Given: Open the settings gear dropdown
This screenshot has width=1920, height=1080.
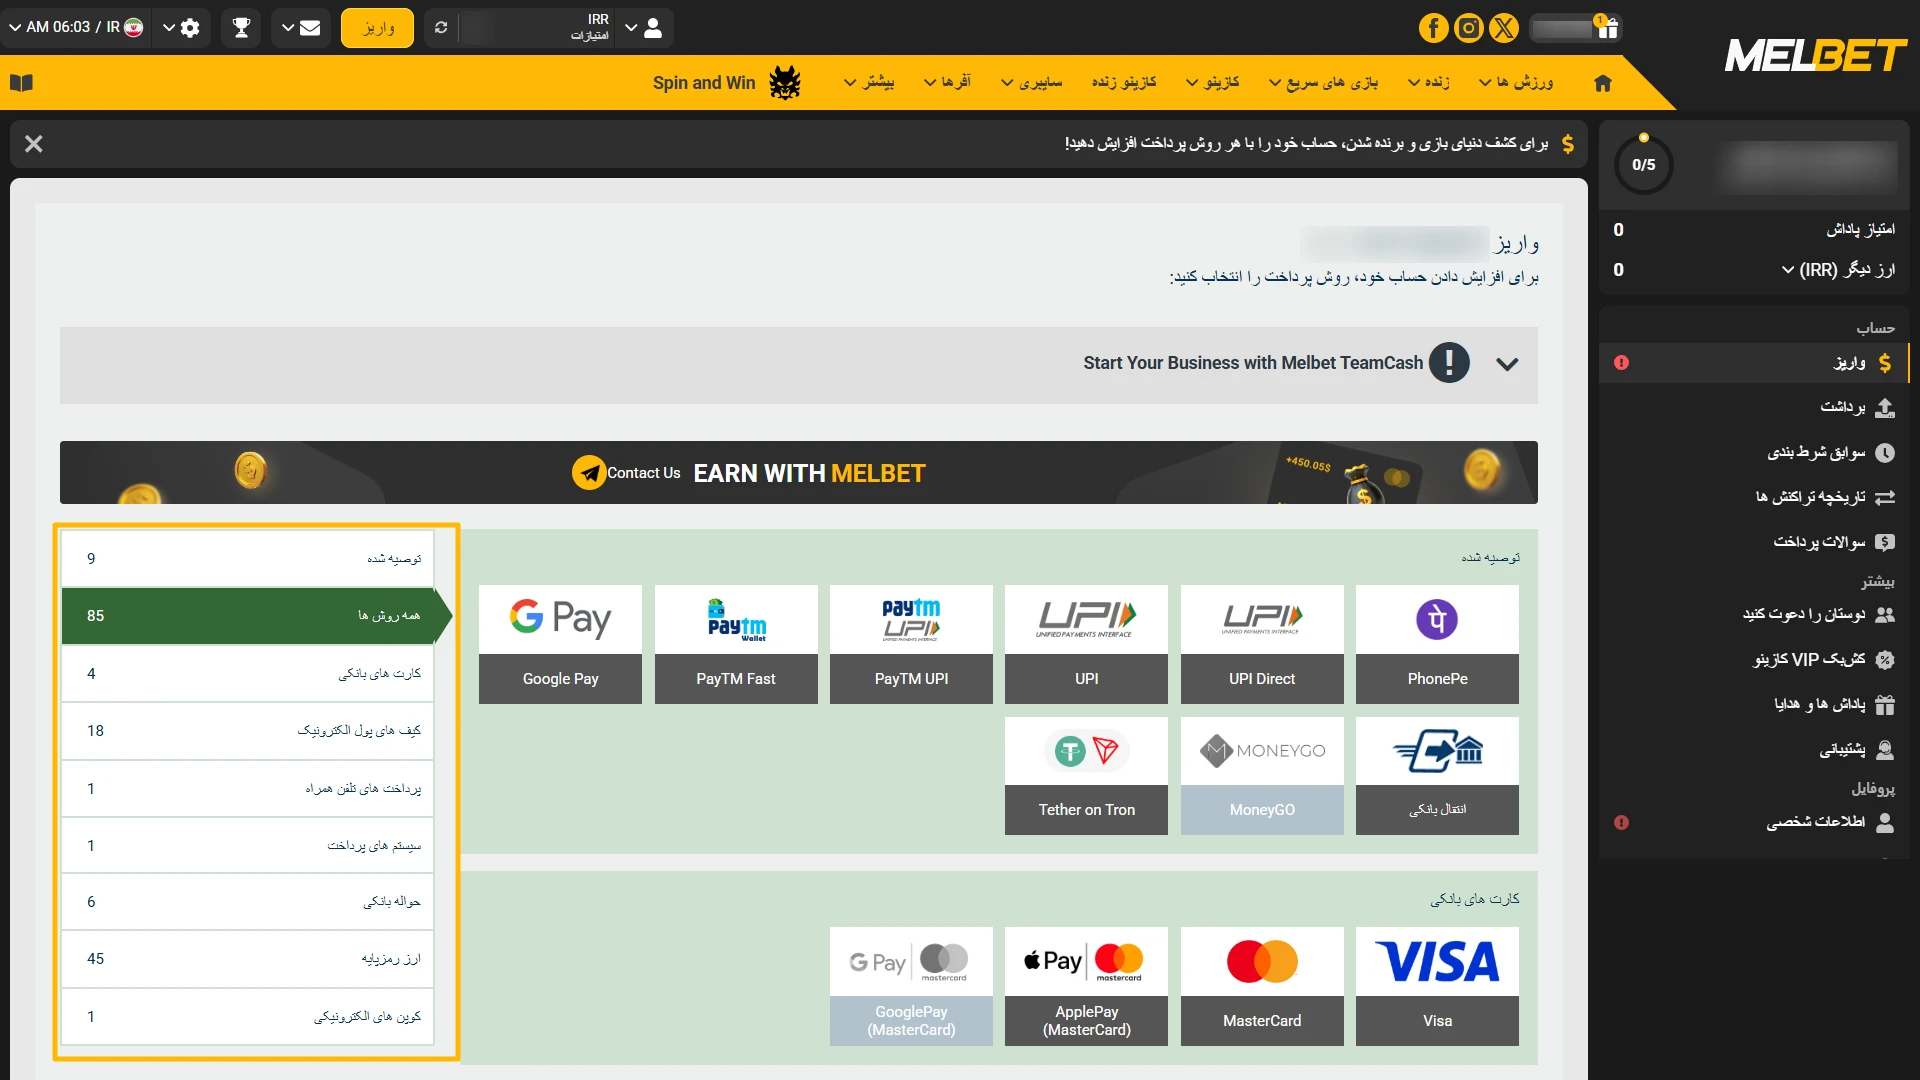Looking at the screenshot, I should (181, 28).
